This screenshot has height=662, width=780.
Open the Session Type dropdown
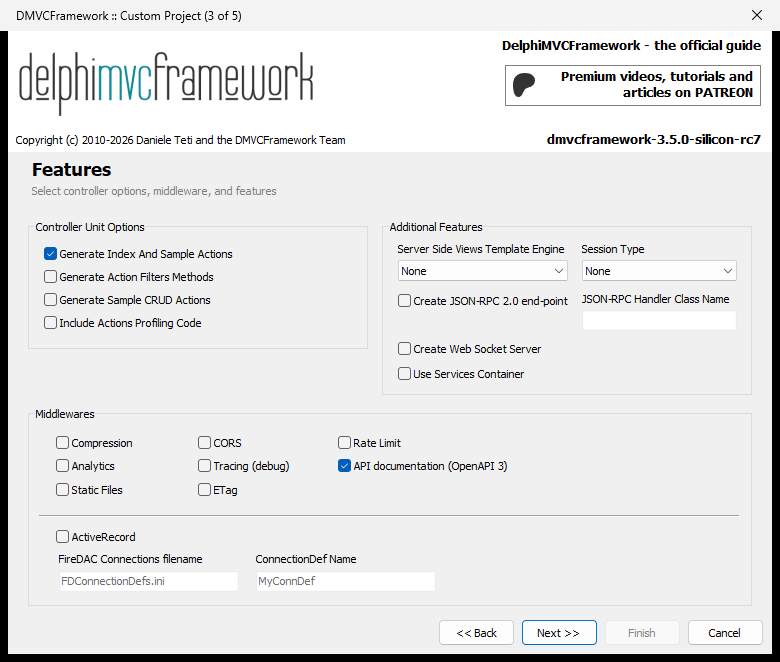(x=659, y=271)
